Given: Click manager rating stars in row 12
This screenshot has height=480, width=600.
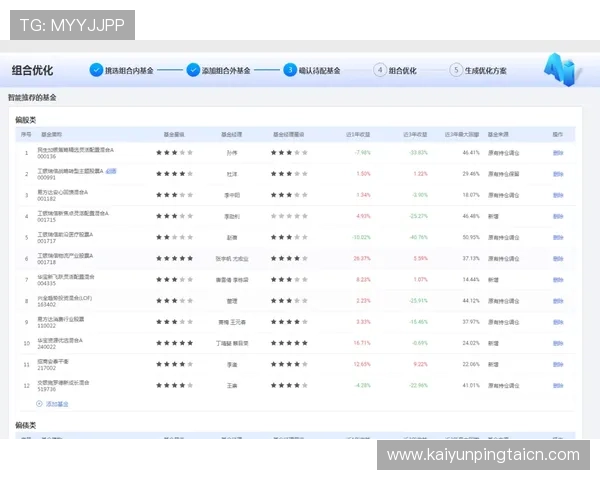Looking at the screenshot, I should 289,385.
